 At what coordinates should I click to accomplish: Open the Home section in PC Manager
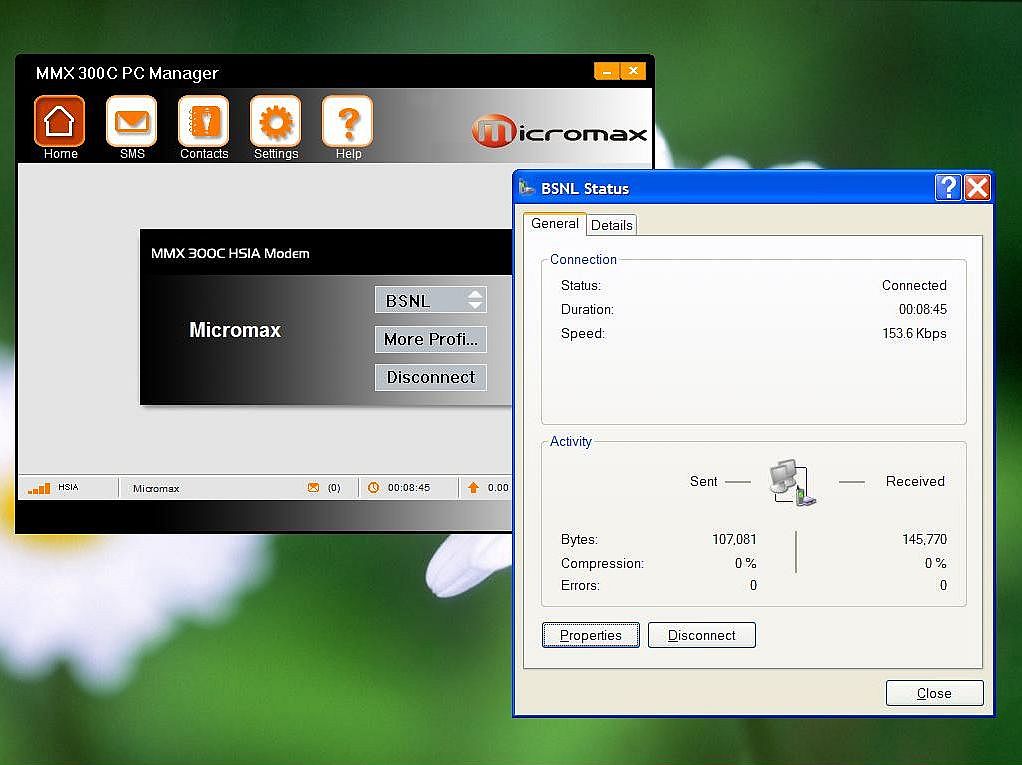pyautogui.click(x=60, y=123)
